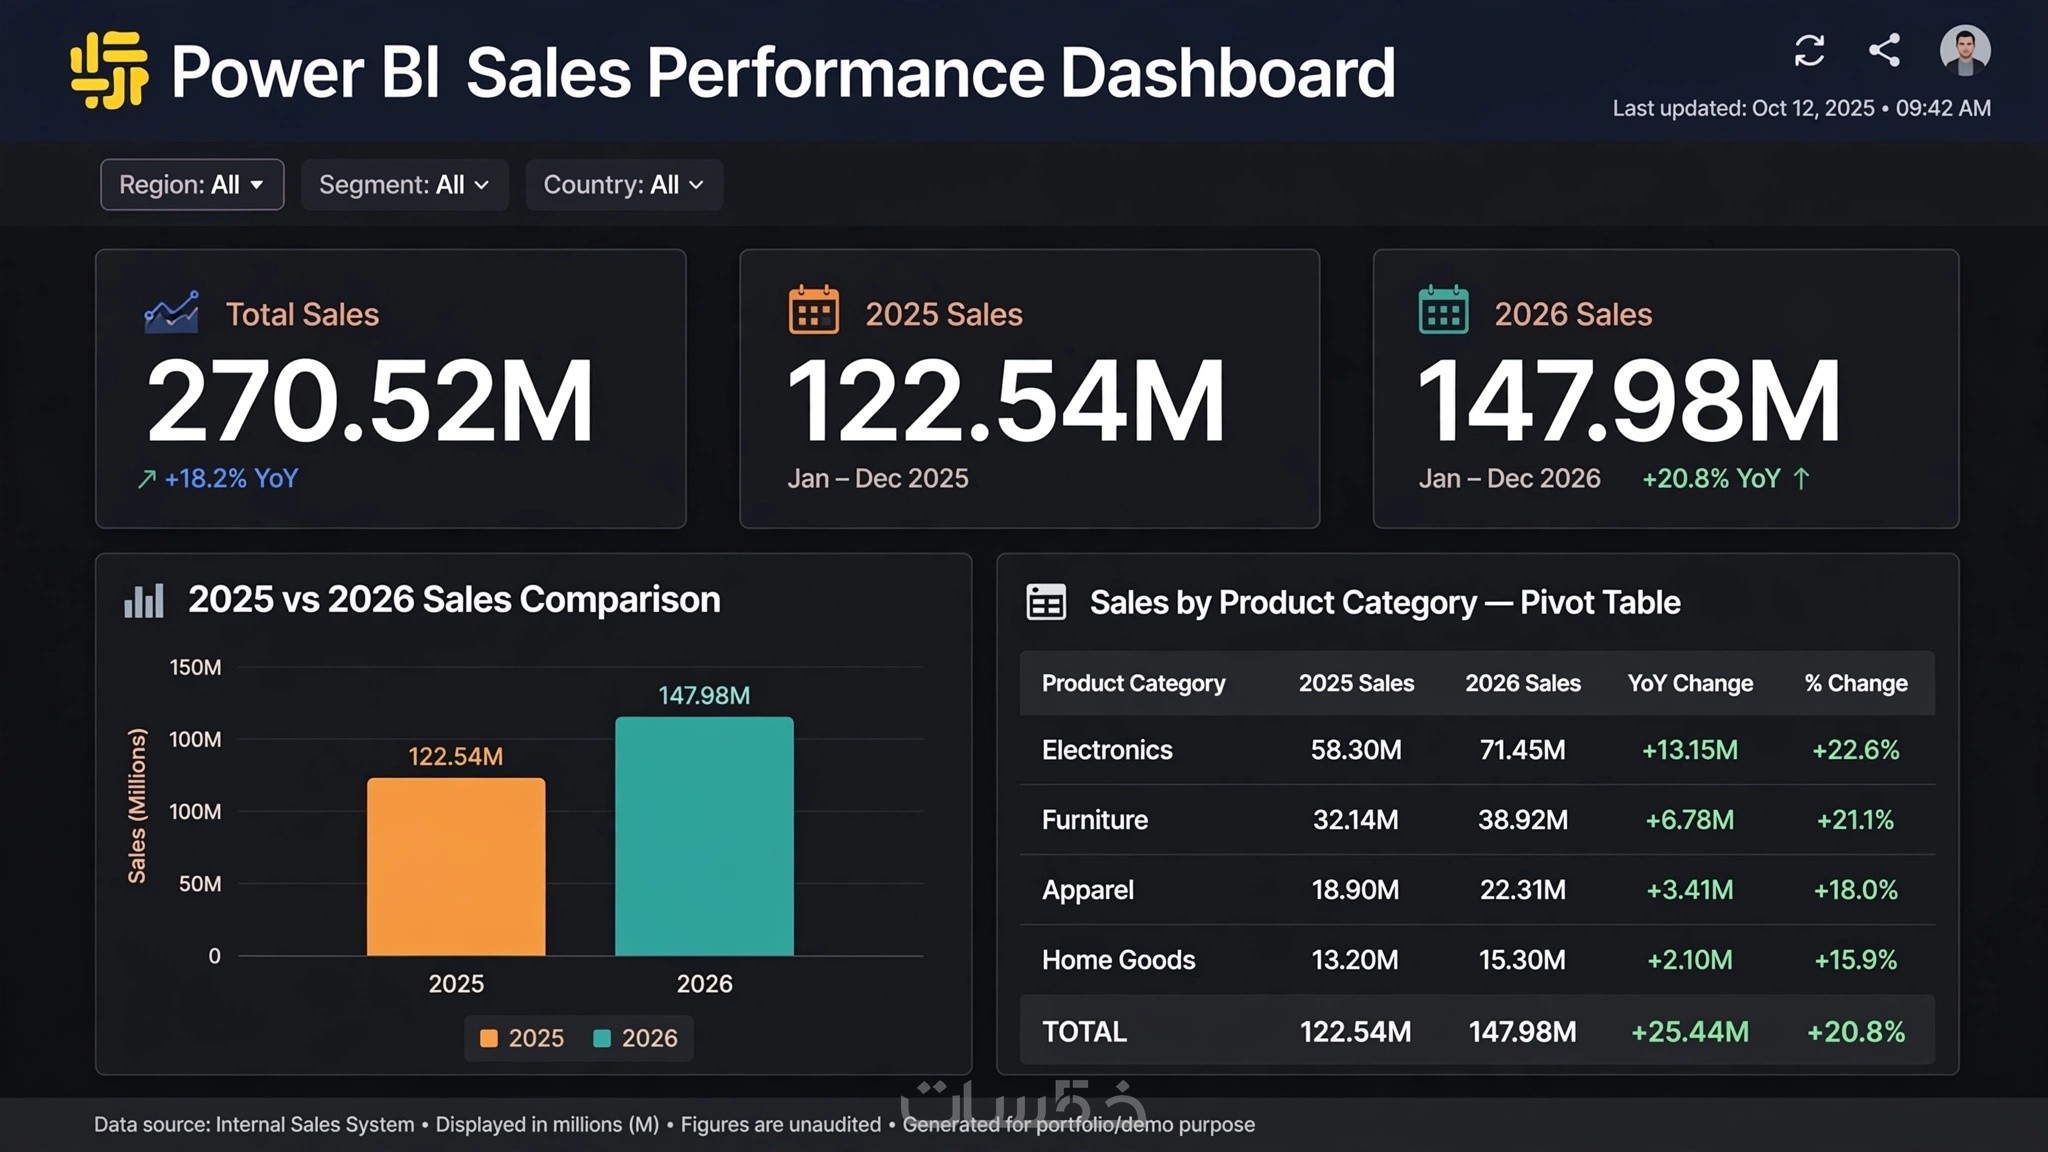Click the +20.8% value in TOTAL row
This screenshot has height=1152, width=2048.
click(x=1856, y=1031)
